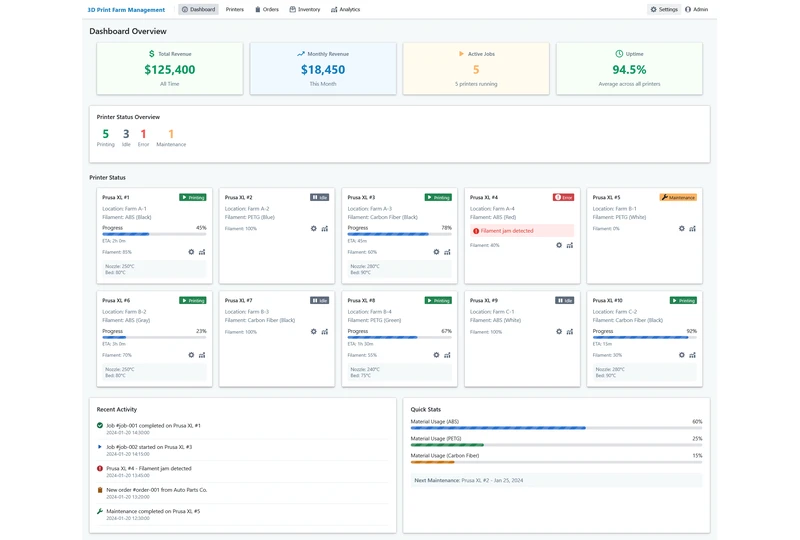The image size is (800, 540).
Task: Click gear icon on Prusa XL #10 card
Action: pos(682,355)
